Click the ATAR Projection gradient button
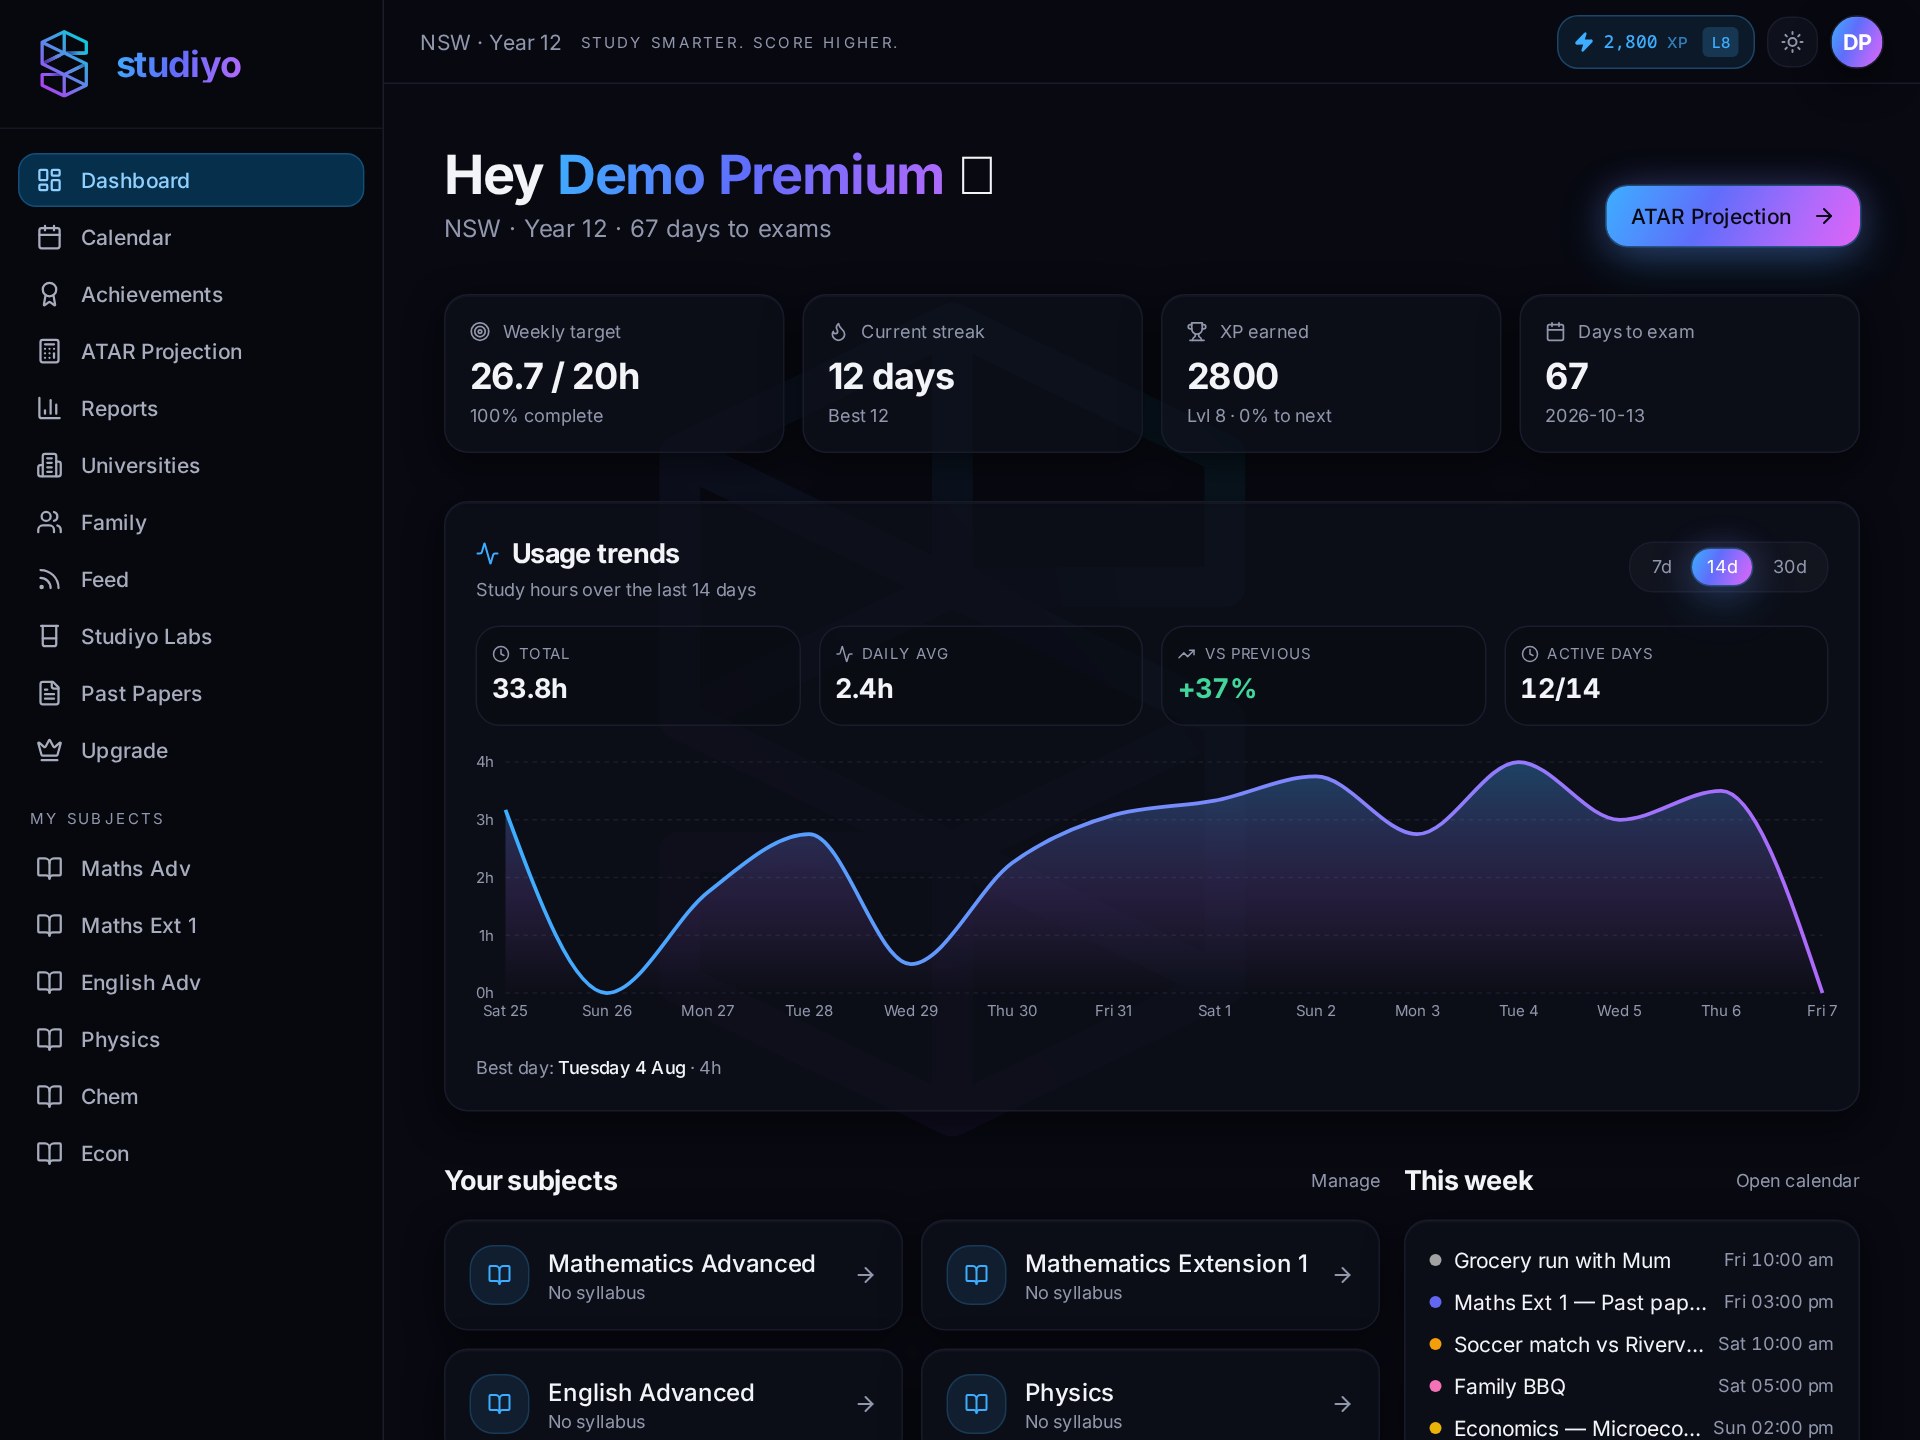 (1732, 216)
